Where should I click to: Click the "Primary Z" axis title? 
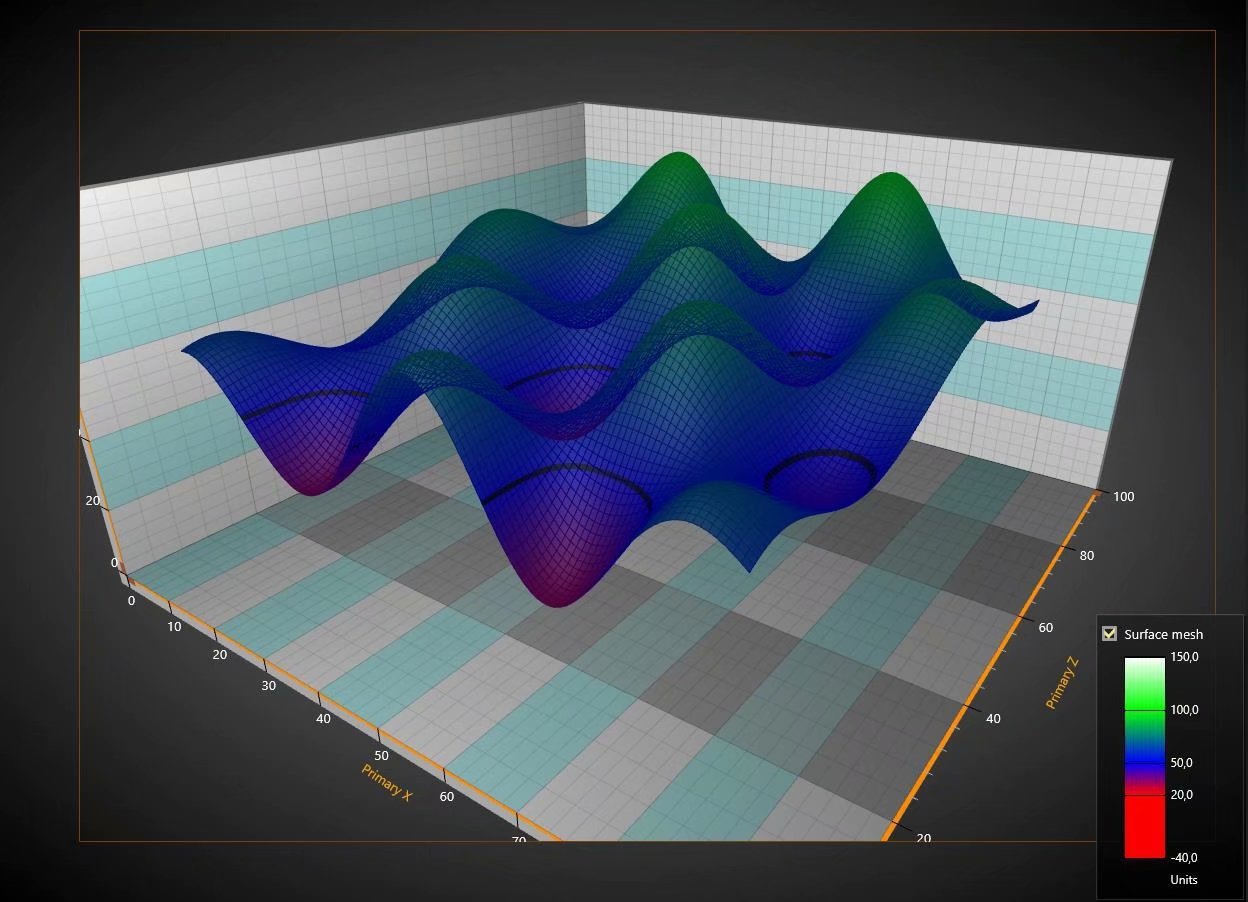pyautogui.click(x=1062, y=685)
